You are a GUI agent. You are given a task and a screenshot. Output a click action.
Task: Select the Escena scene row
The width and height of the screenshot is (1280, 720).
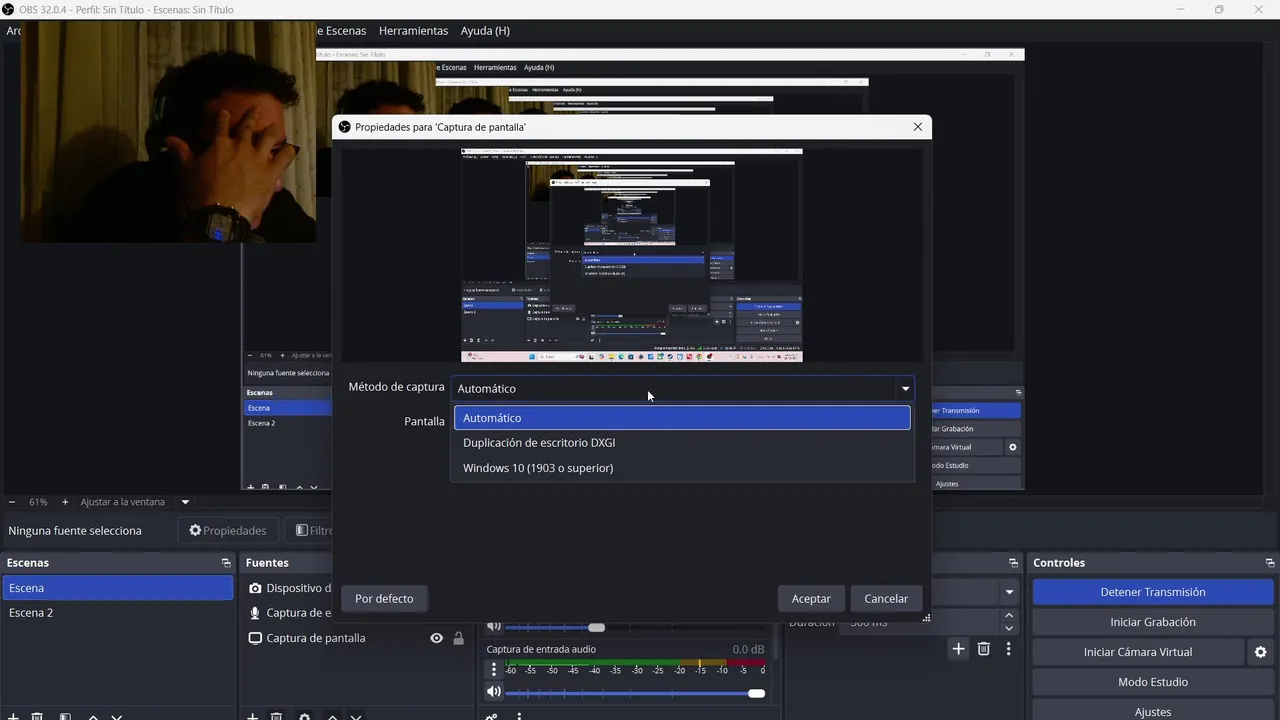(118, 588)
